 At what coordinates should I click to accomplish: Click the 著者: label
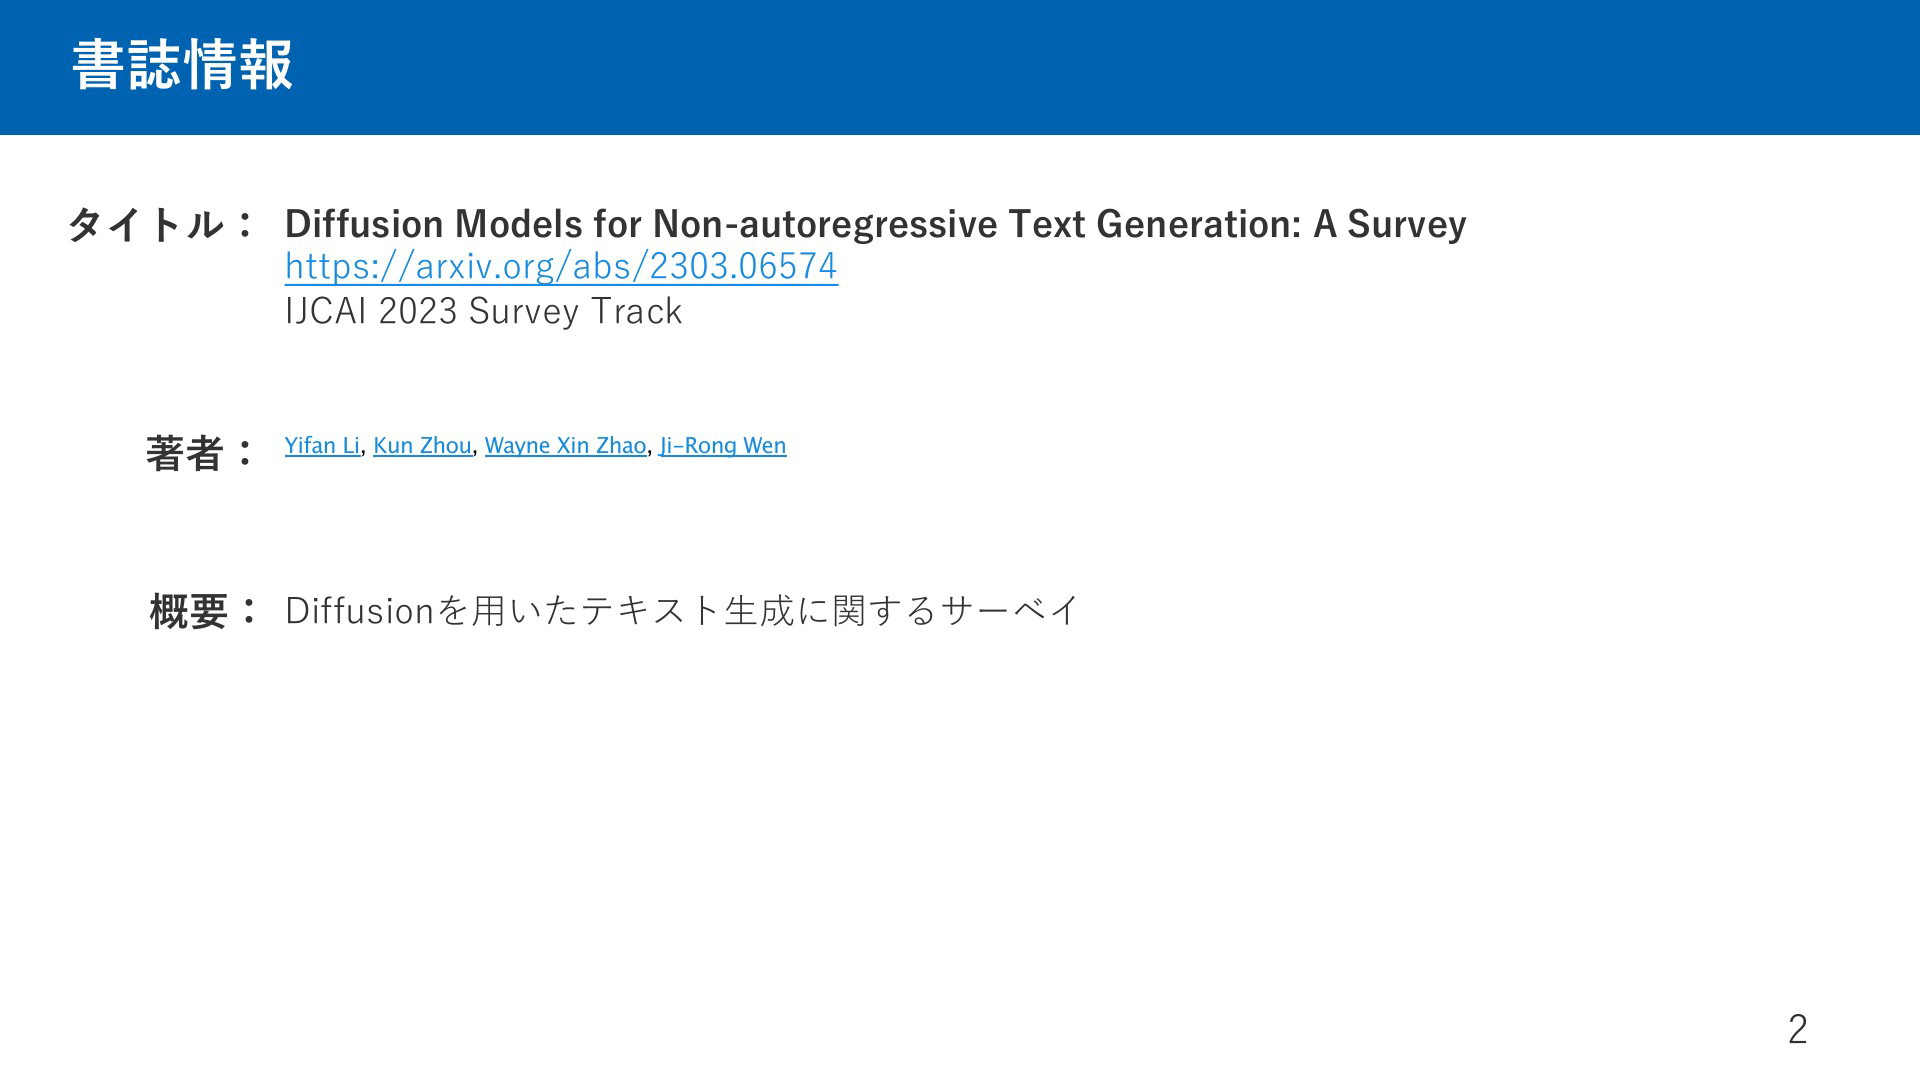pyautogui.click(x=201, y=453)
